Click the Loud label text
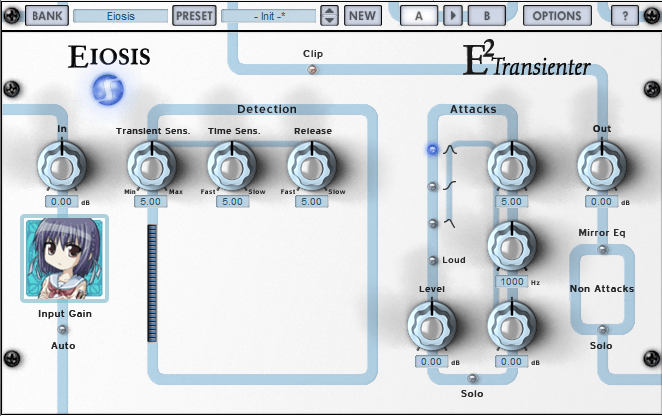 pyautogui.click(x=454, y=260)
